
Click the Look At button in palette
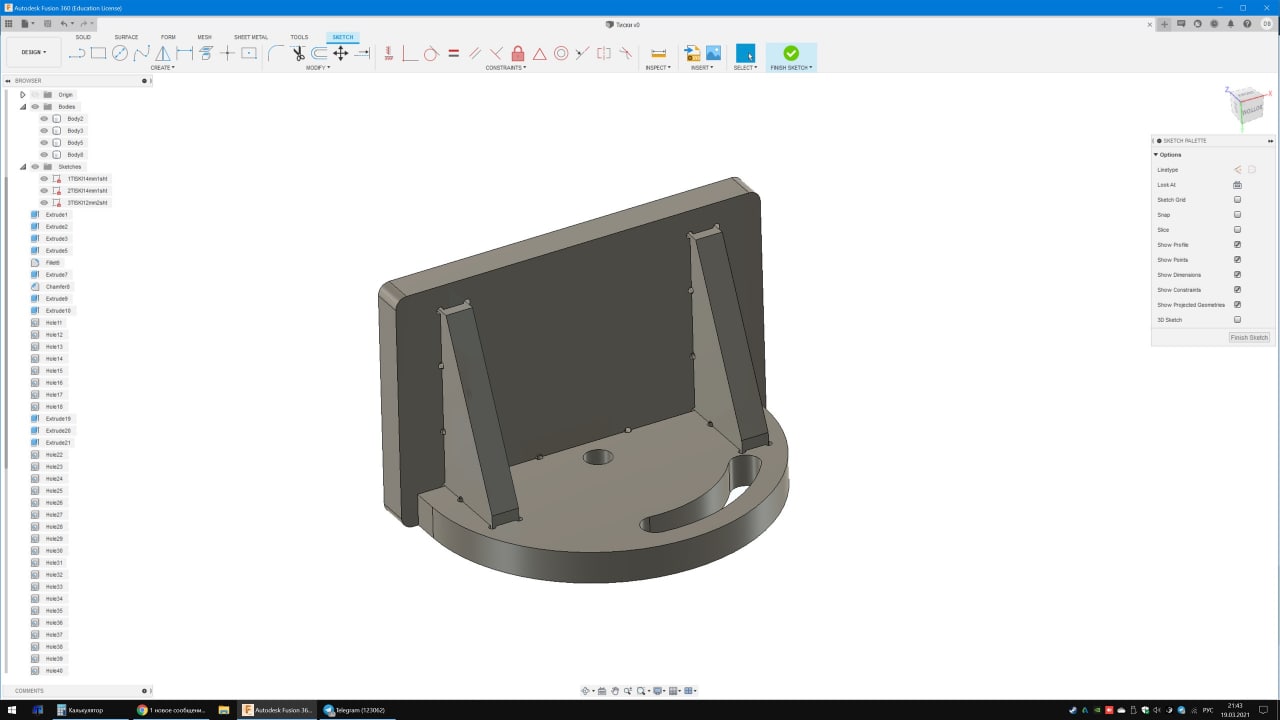pos(1237,185)
